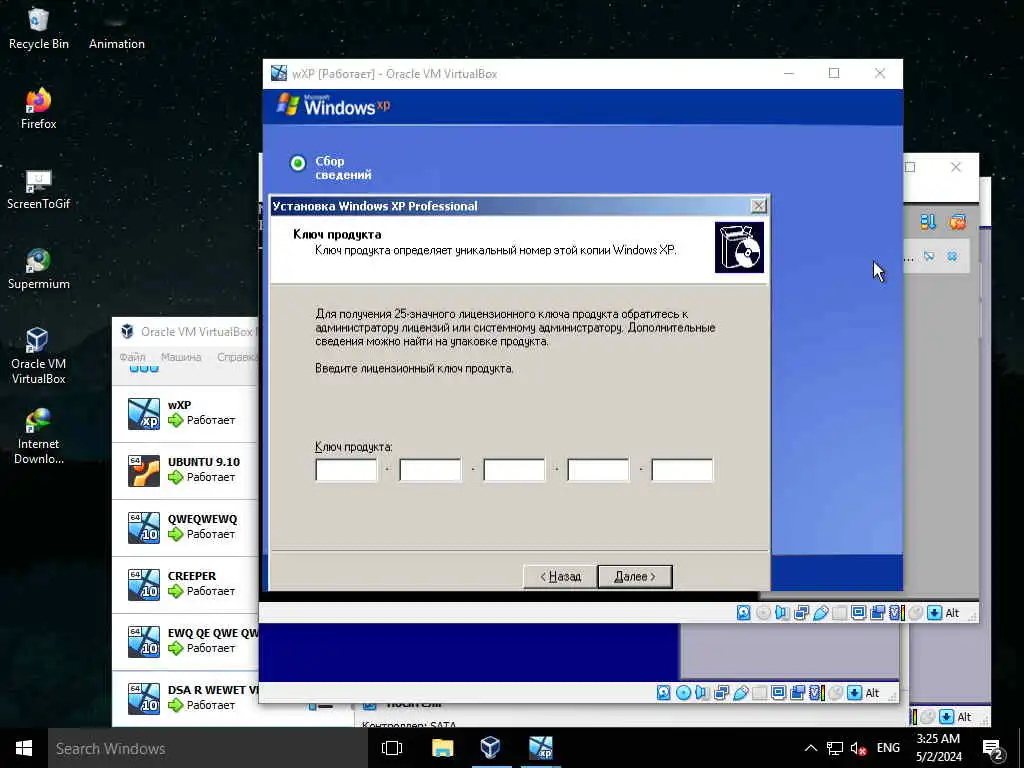Click mouse integration indicator under wXP window
Viewport: 1024px width, 768px height.
(916, 613)
